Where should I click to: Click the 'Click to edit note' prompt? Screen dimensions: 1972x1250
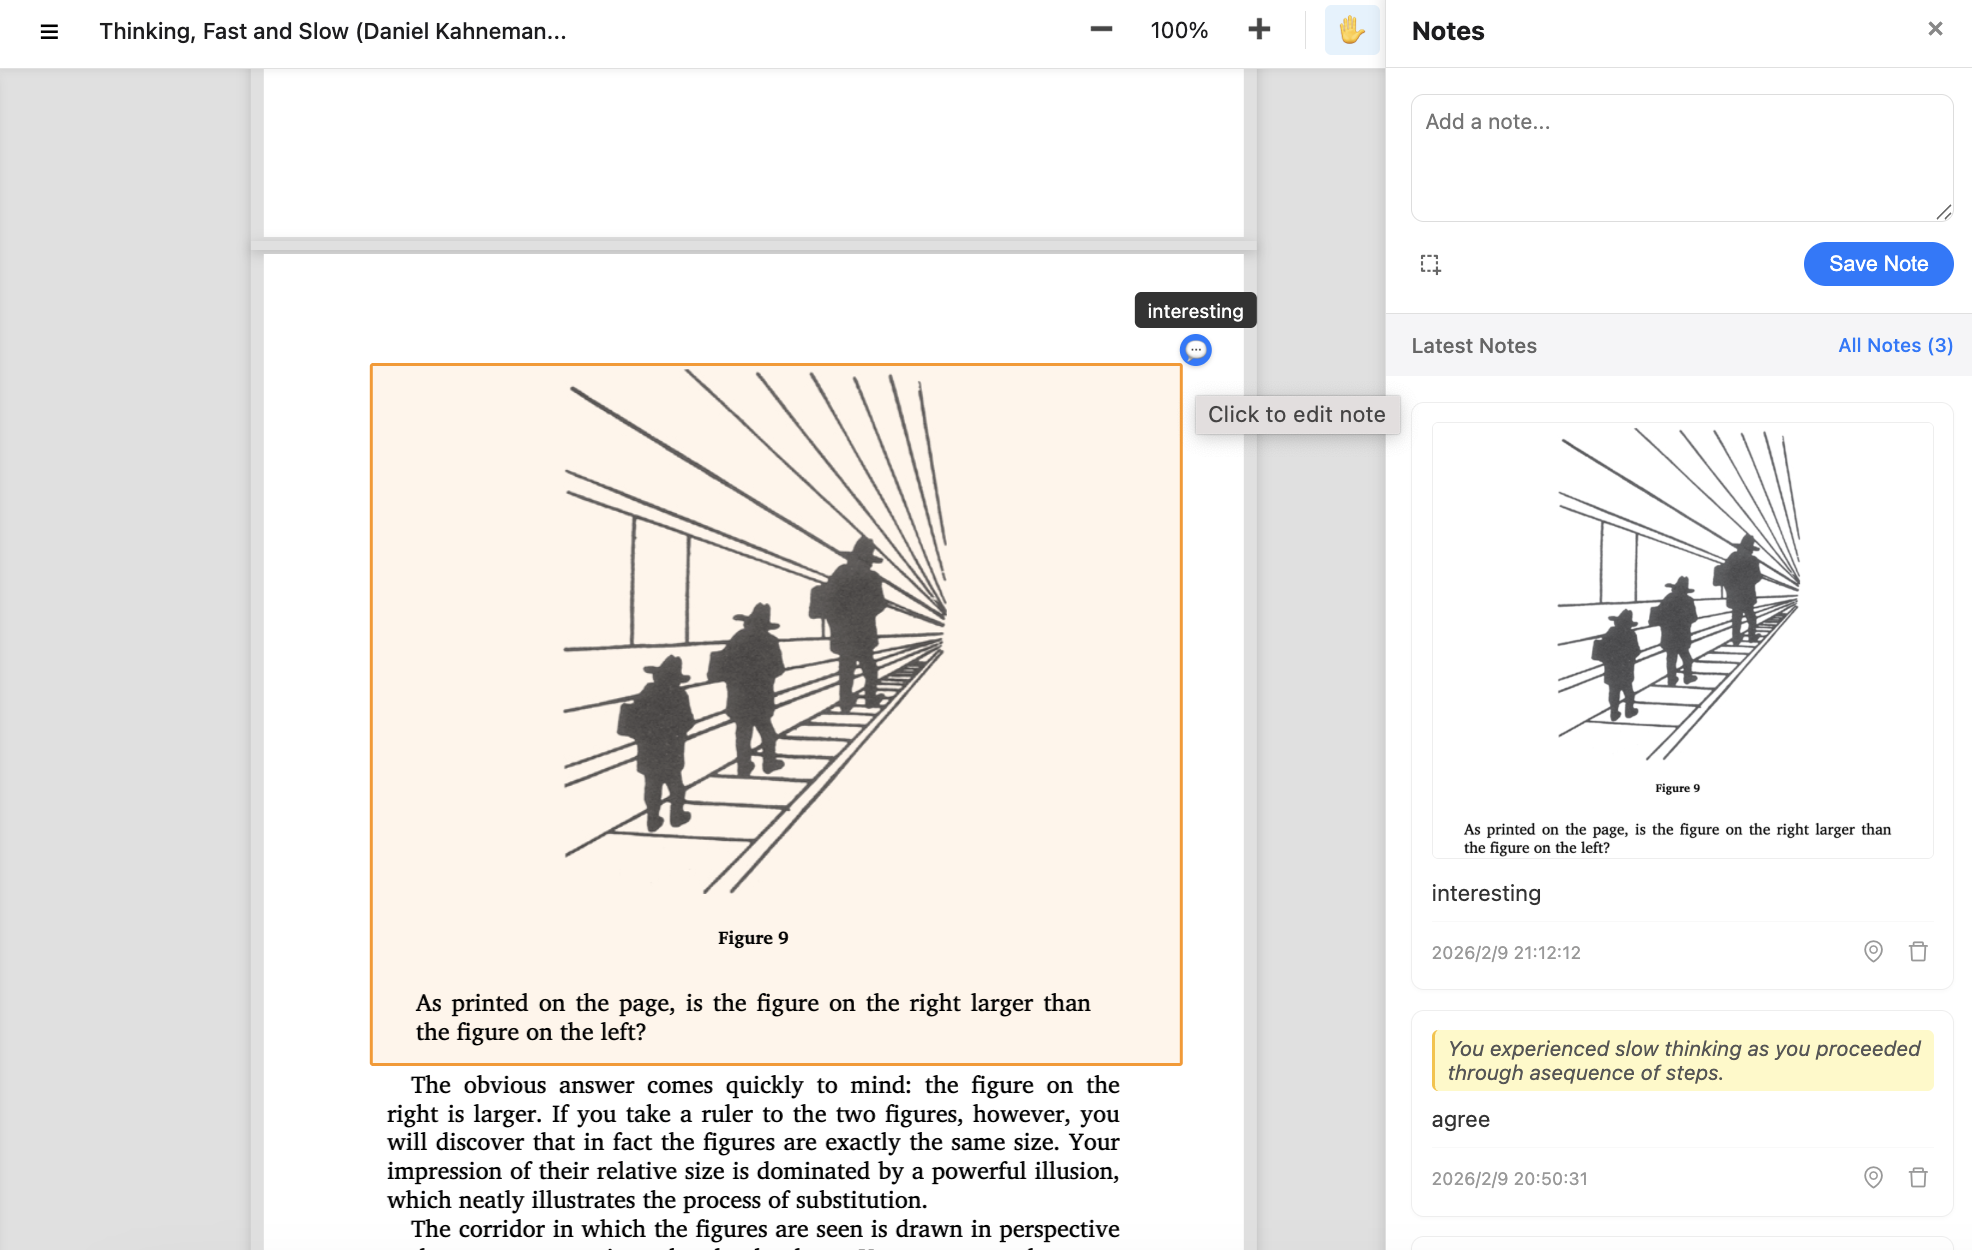(1296, 414)
